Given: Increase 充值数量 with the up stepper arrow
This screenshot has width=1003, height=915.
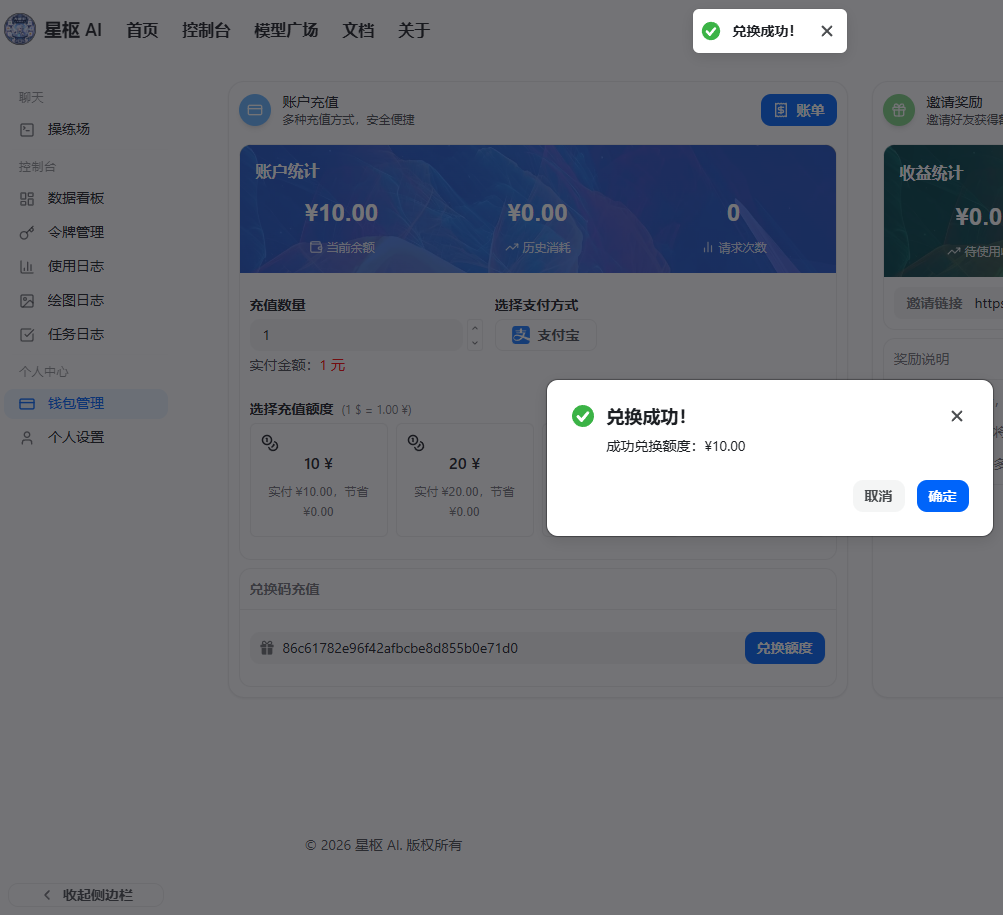Looking at the screenshot, I should (x=475, y=327).
